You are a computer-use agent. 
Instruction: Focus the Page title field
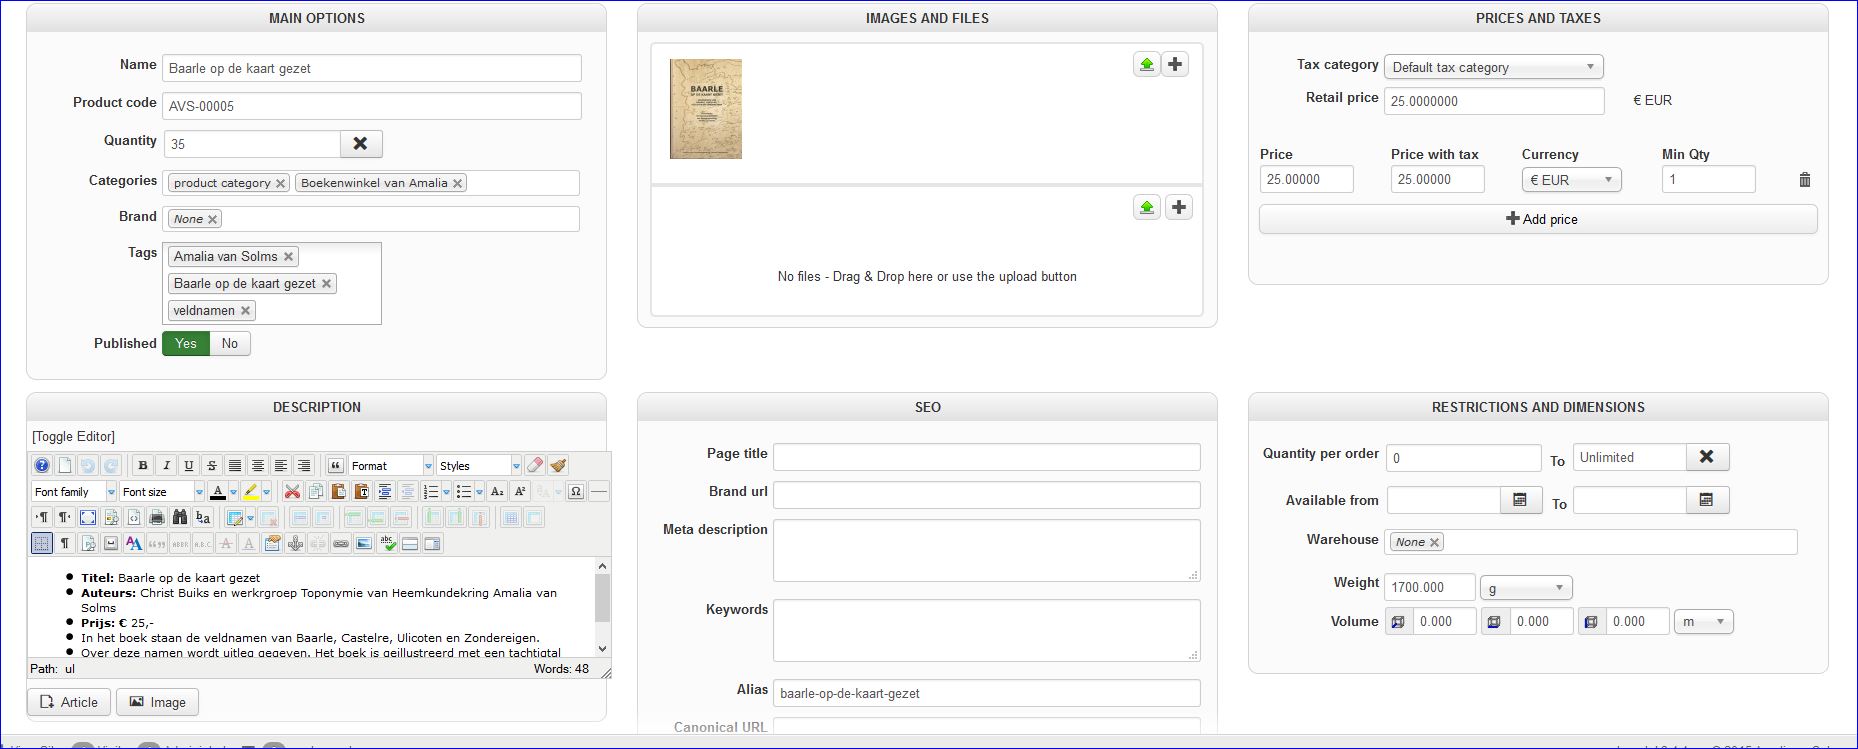[987, 457]
